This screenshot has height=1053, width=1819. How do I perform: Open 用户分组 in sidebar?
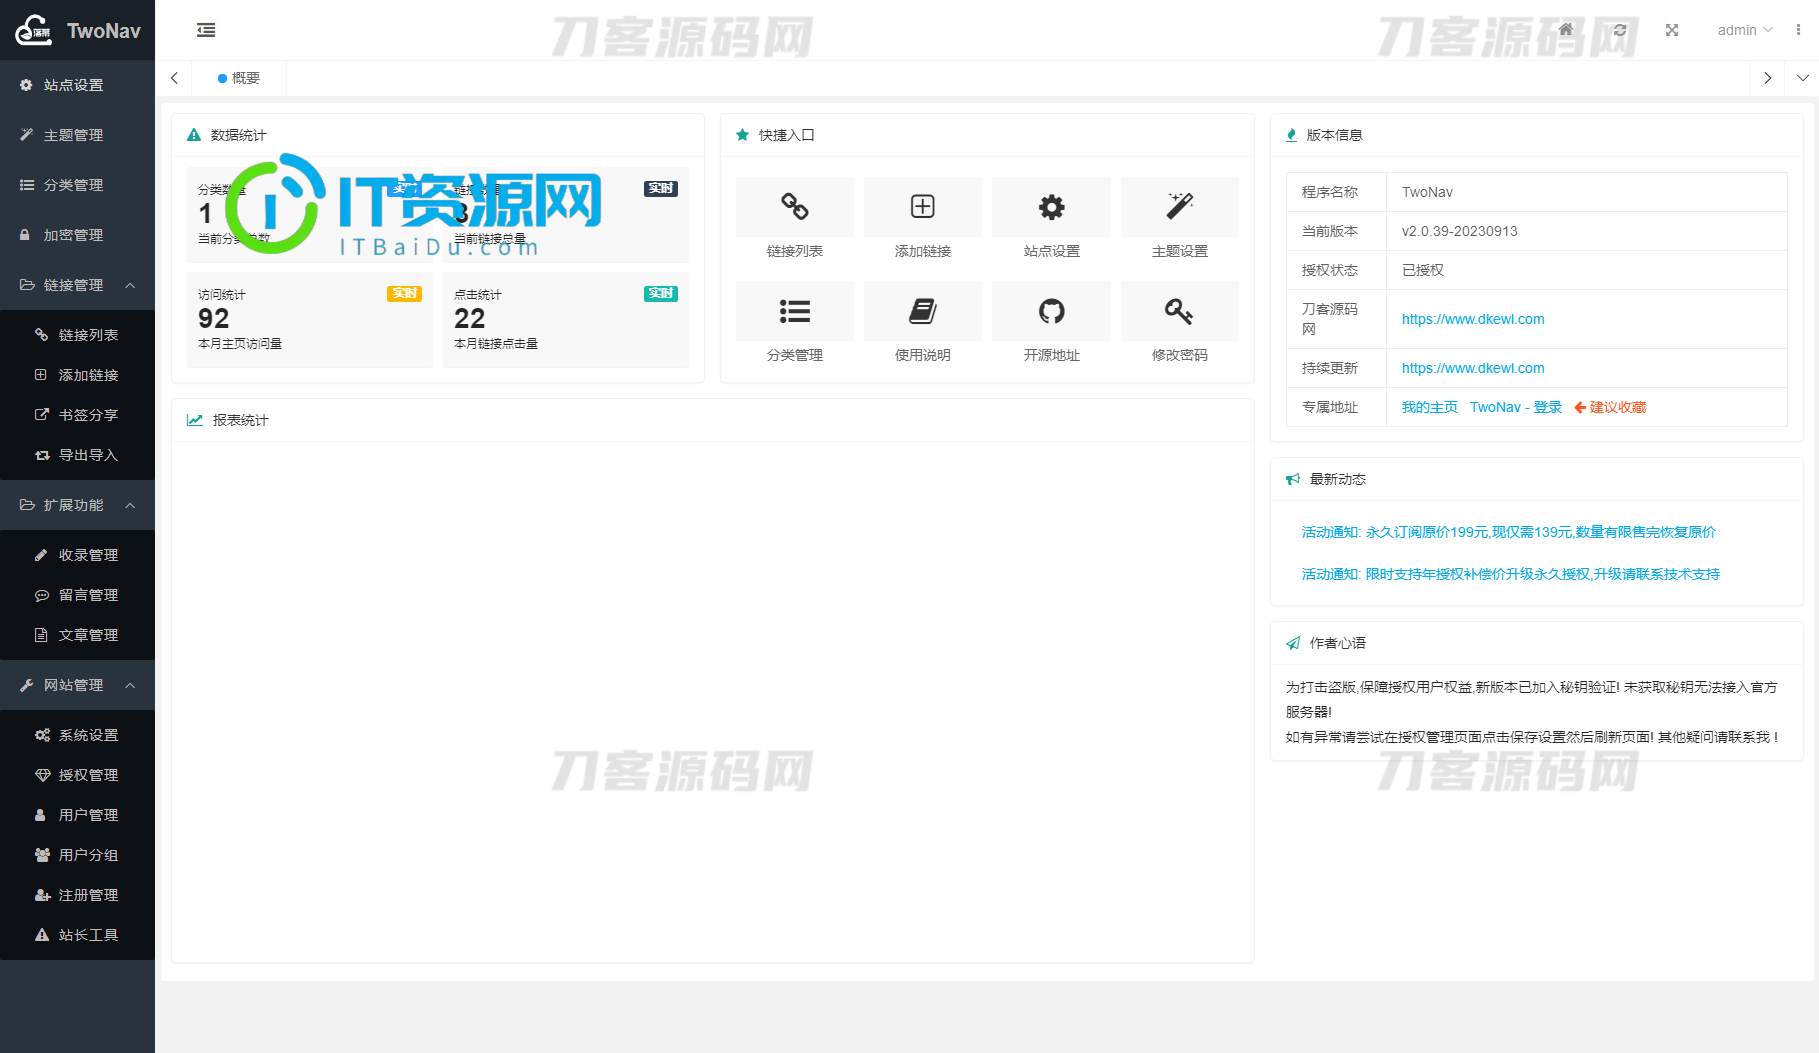[77, 855]
